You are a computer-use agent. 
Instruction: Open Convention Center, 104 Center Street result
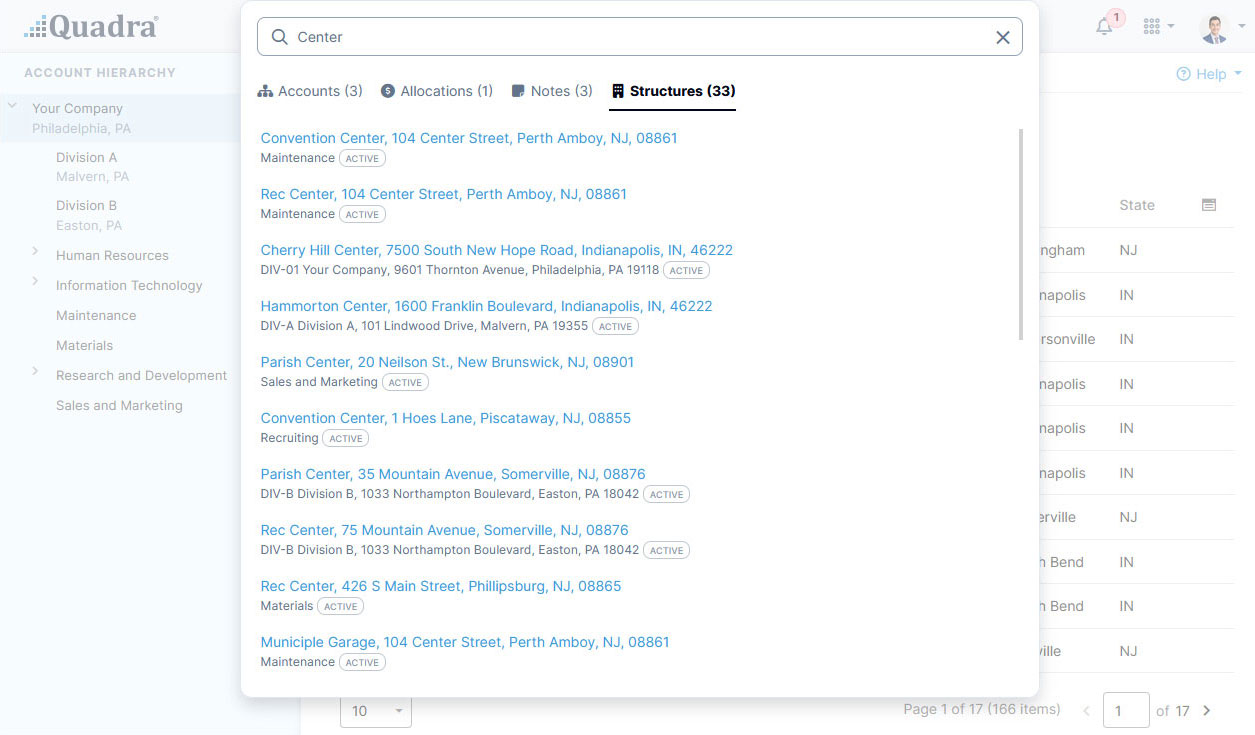pos(469,138)
